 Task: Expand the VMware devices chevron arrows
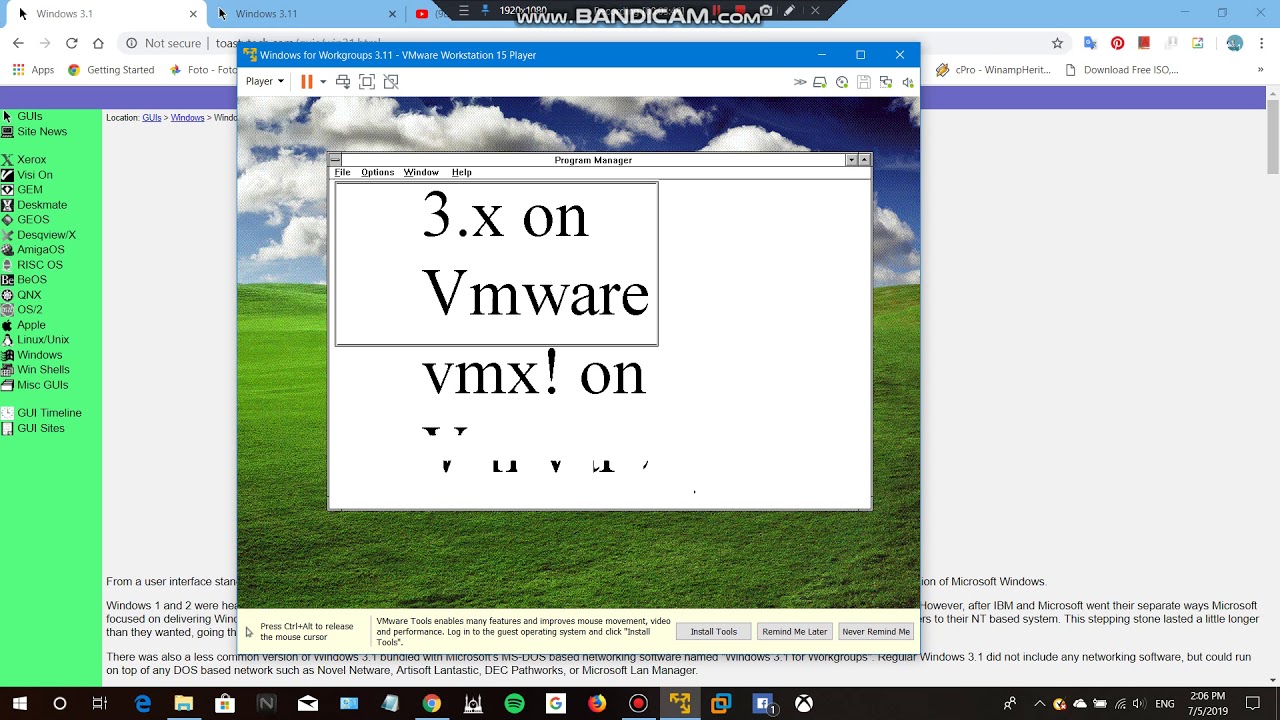(800, 82)
